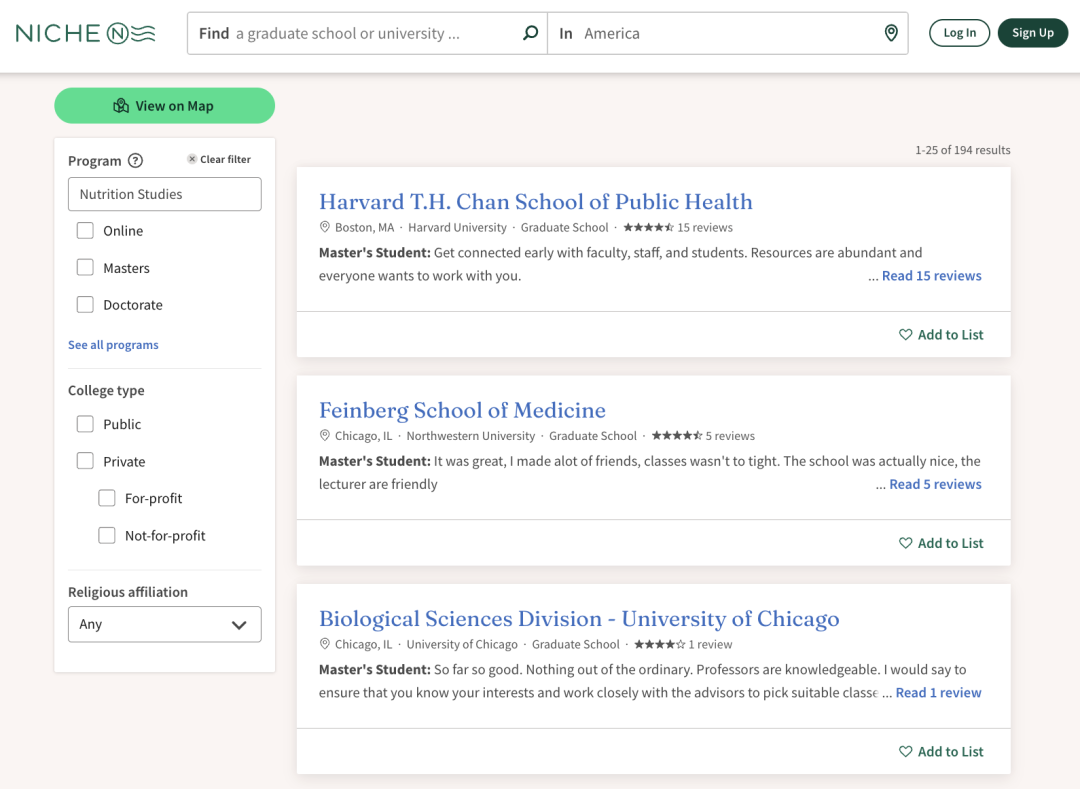Image resolution: width=1080 pixels, height=789 pixels.
Task: Follow the Read 15 reviews link
Action: [931, 276]
